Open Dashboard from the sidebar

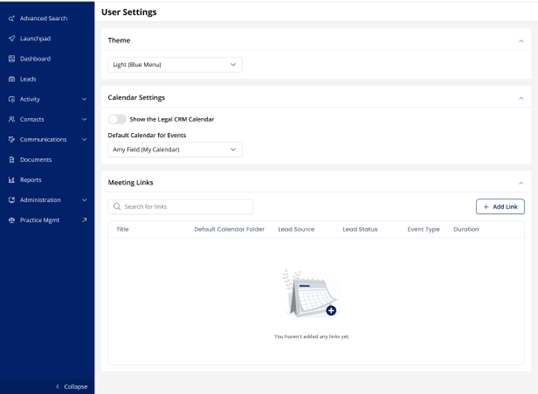click(47, 59)
